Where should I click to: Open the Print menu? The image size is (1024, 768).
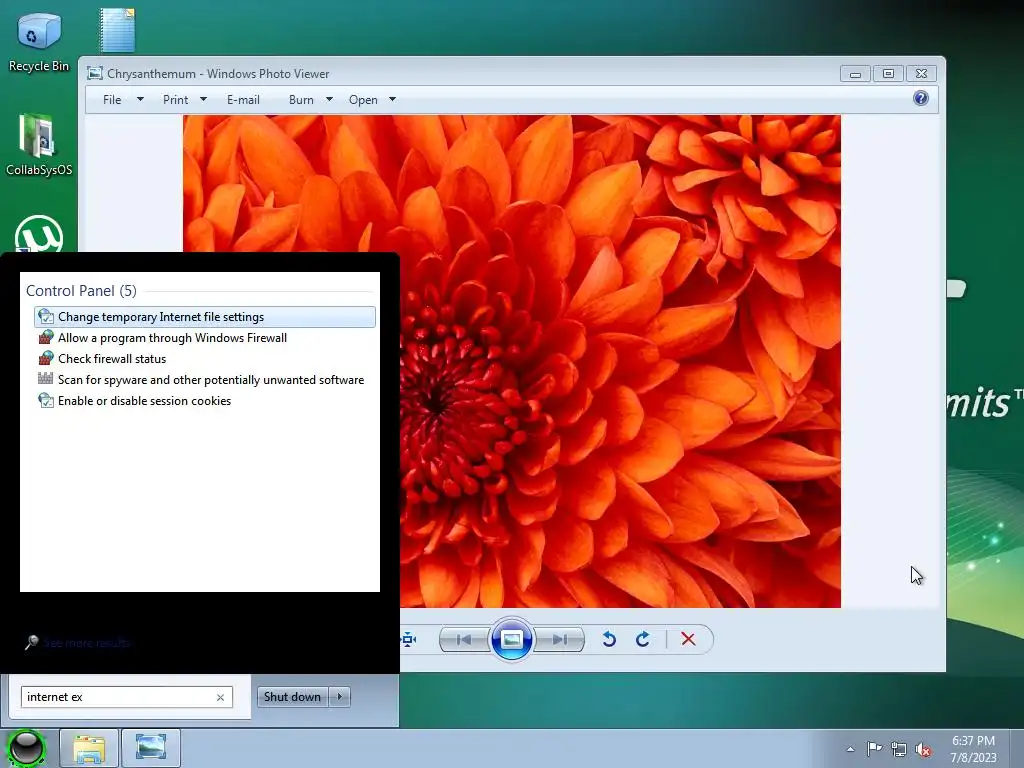[x=175, y=100]
